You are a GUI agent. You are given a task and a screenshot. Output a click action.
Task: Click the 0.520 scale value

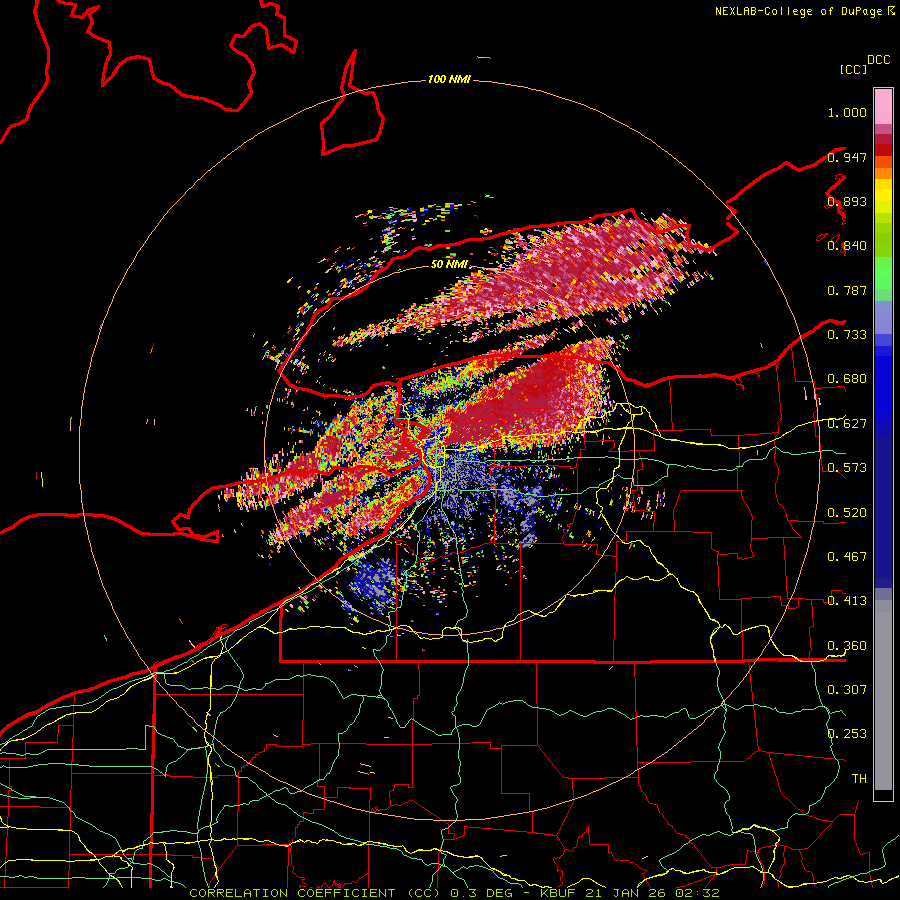(847, 513)
